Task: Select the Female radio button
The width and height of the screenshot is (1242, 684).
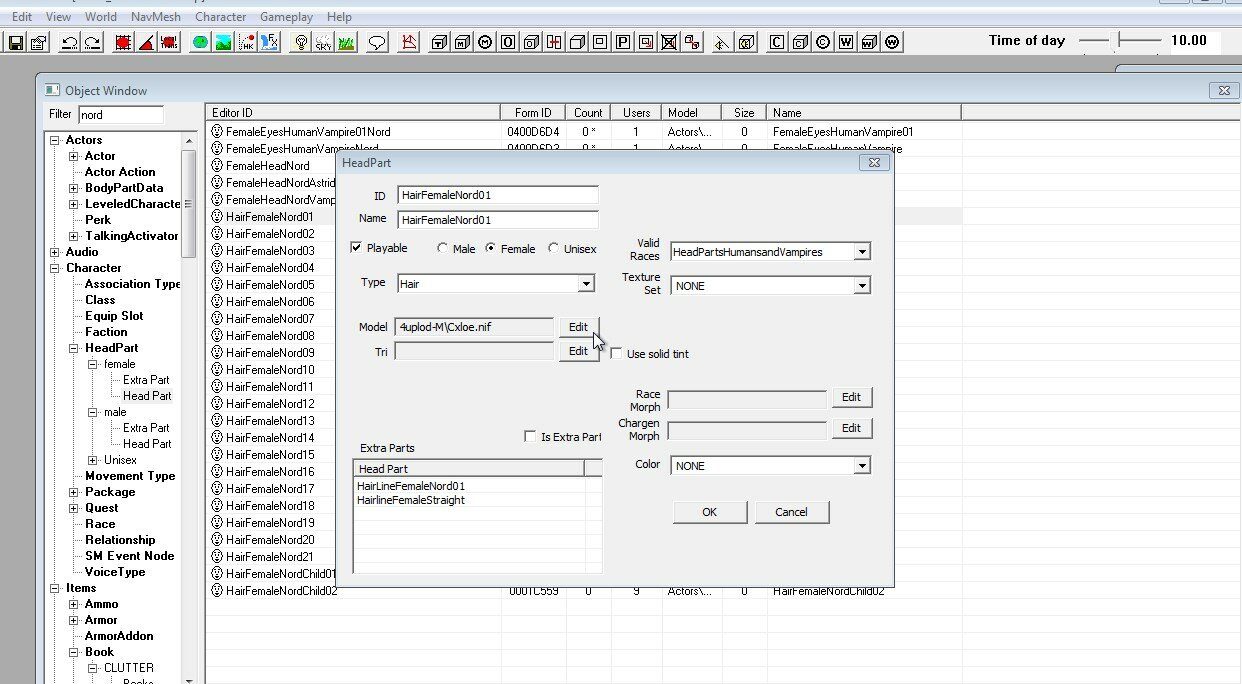Action: (491, 248)
